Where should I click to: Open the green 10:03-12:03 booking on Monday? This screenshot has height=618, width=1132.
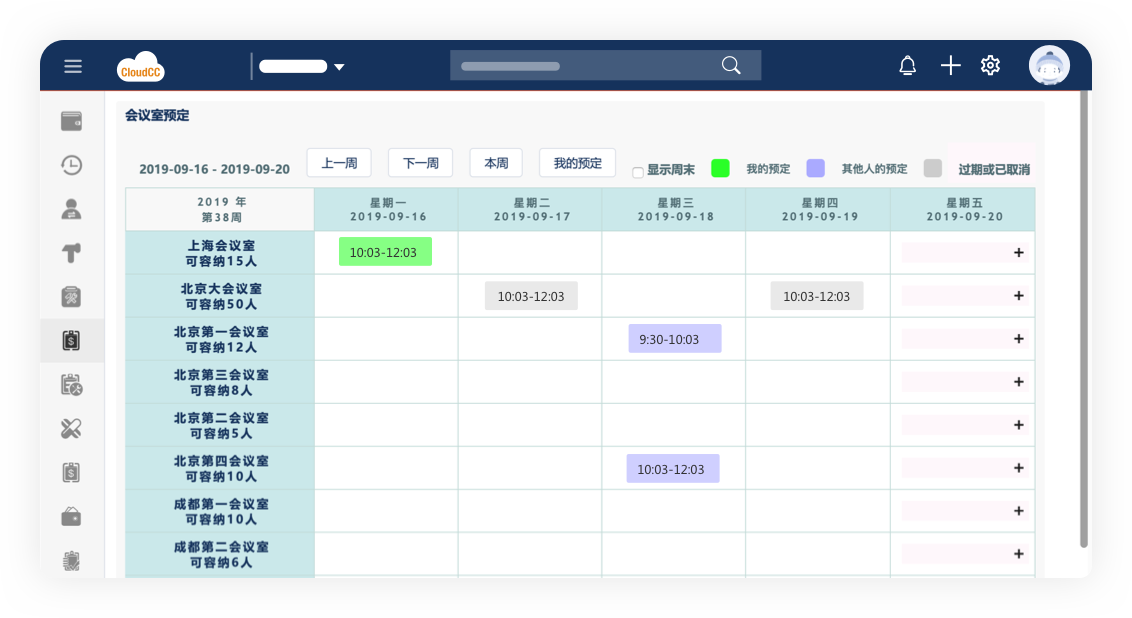385,252
